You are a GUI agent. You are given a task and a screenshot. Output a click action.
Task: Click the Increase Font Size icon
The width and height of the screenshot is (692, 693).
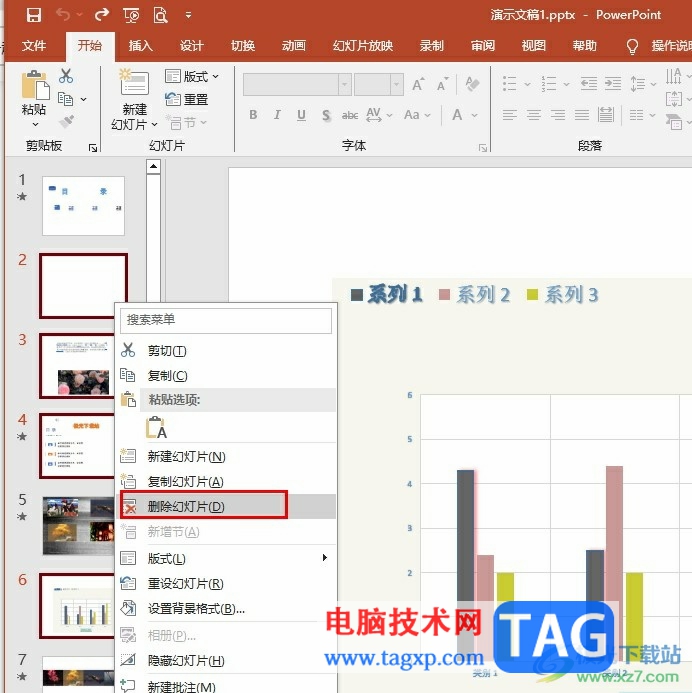pos(418,84)
